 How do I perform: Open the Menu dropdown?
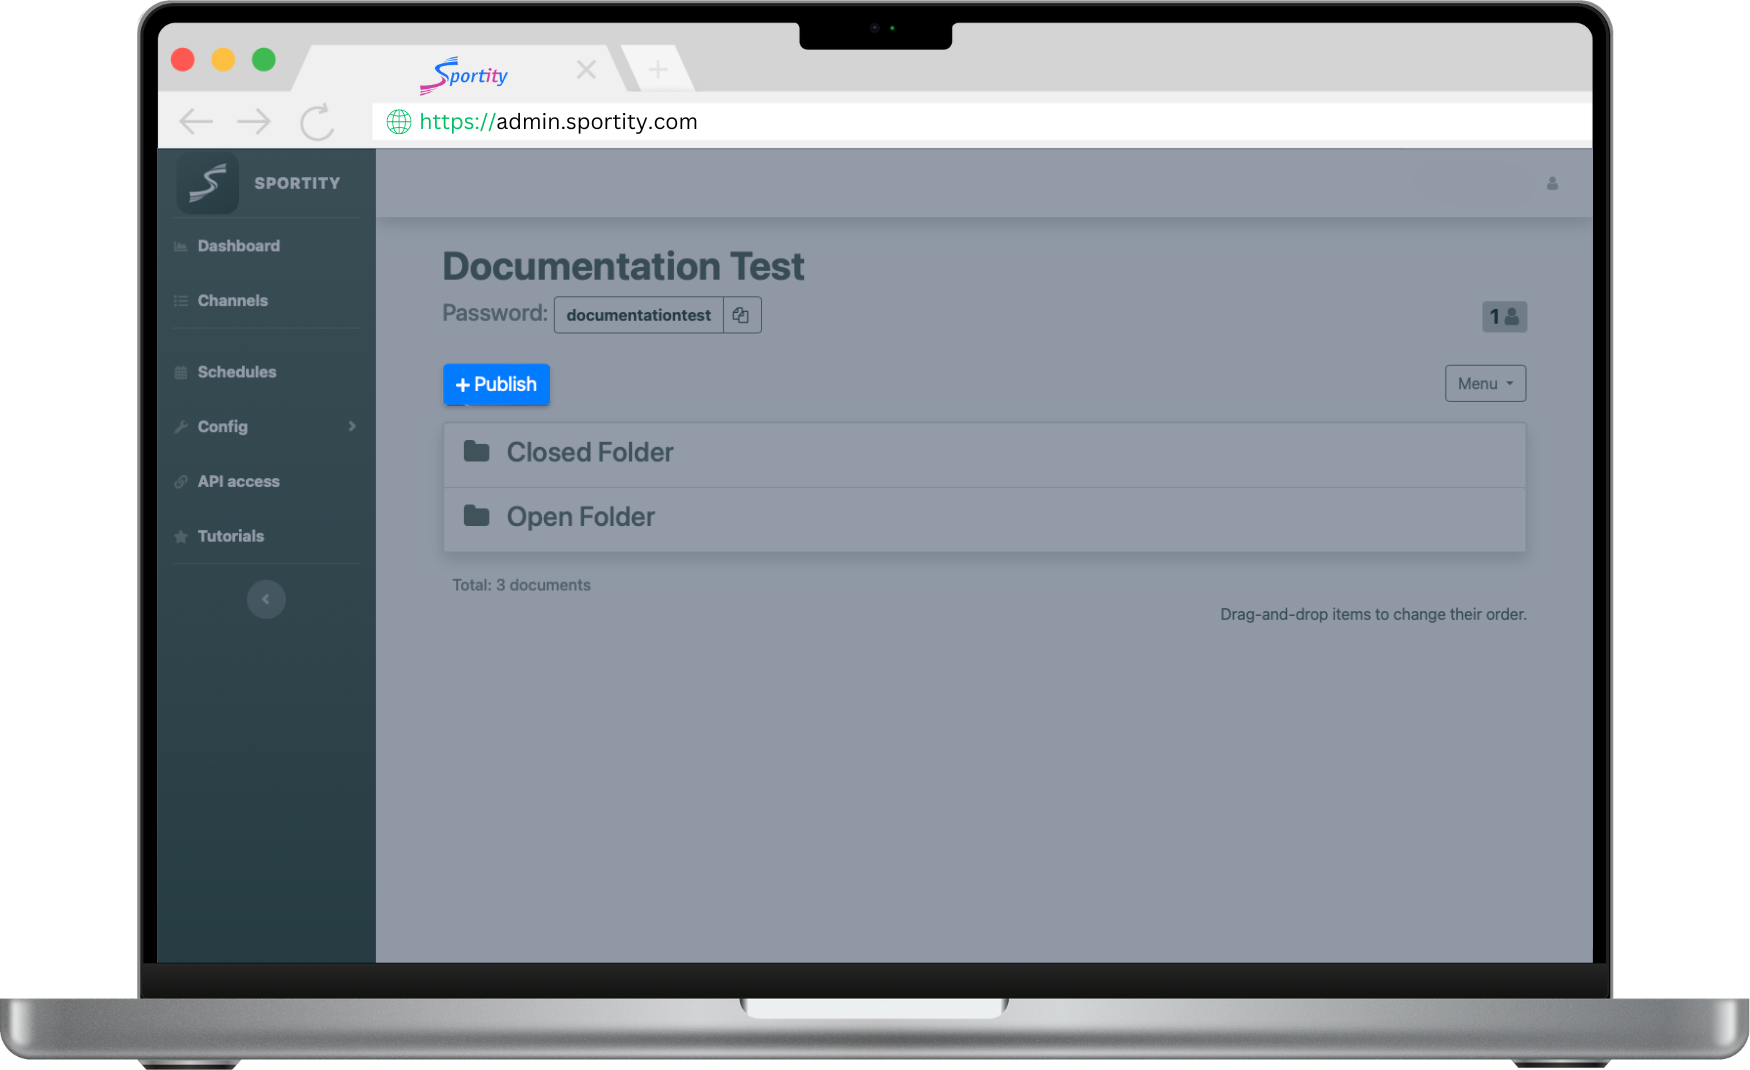coord(1485,383)
